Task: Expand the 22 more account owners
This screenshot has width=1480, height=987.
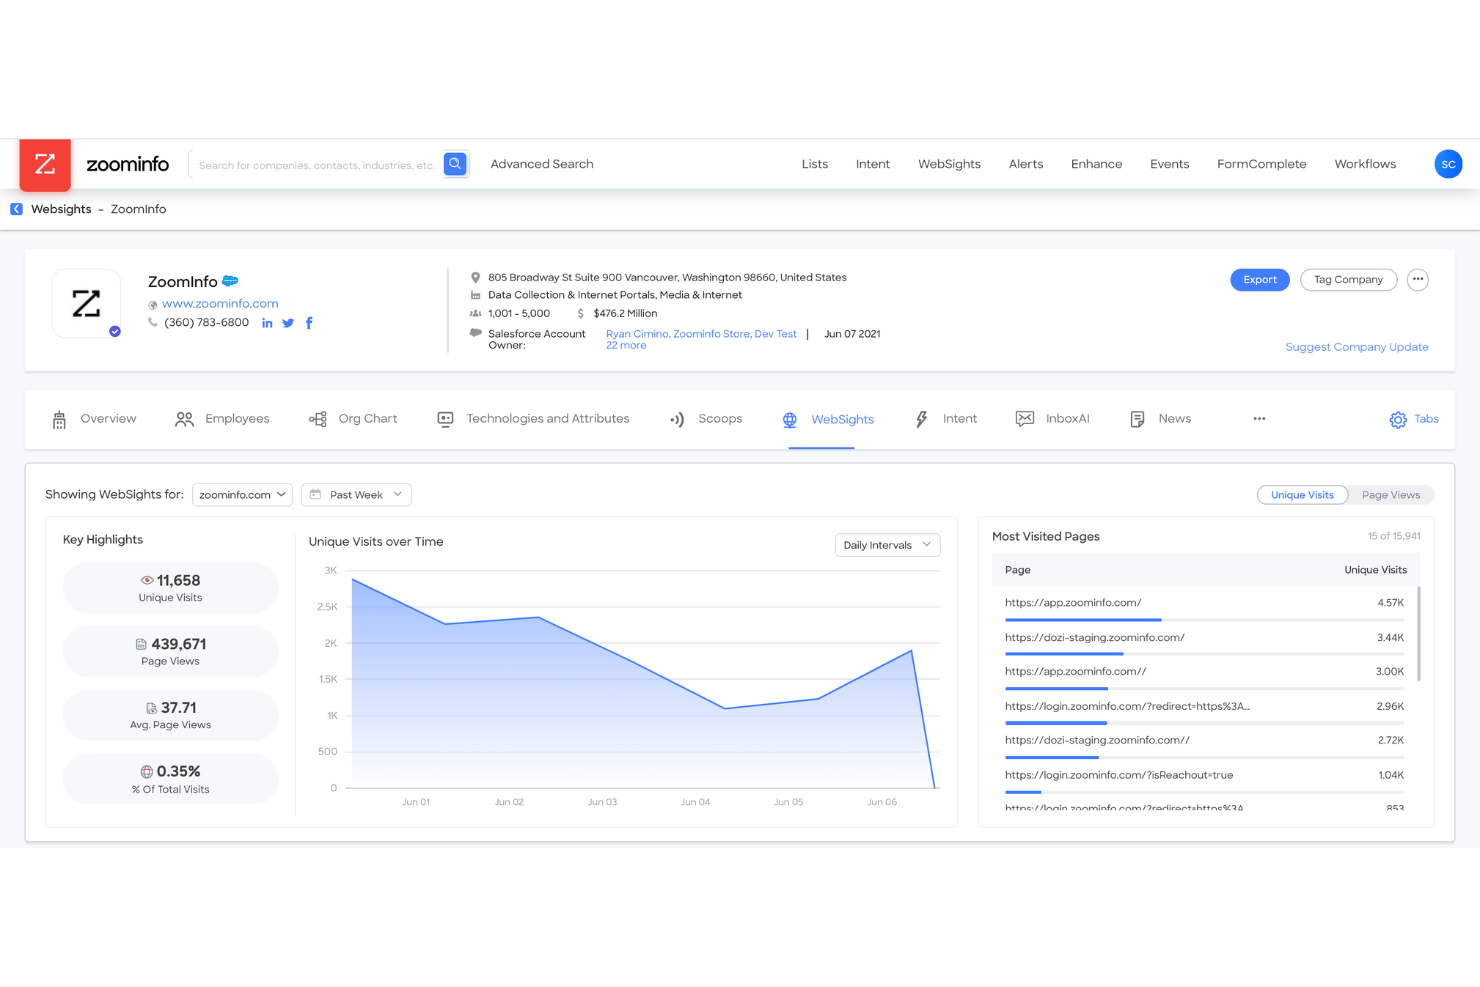Action: click(x=626, y=346)
